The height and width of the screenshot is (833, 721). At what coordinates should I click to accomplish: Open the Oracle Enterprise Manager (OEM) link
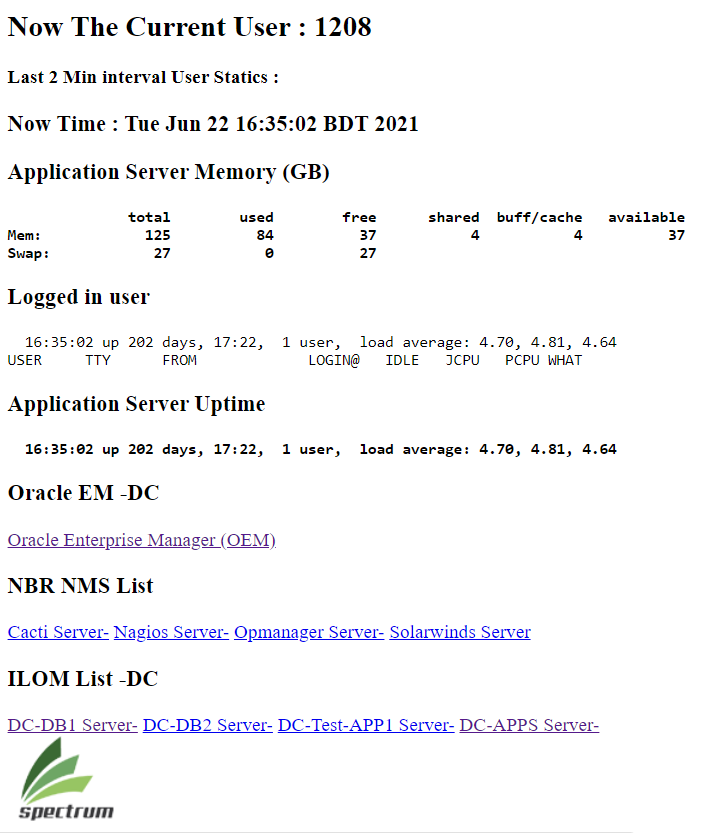(141, 540)
